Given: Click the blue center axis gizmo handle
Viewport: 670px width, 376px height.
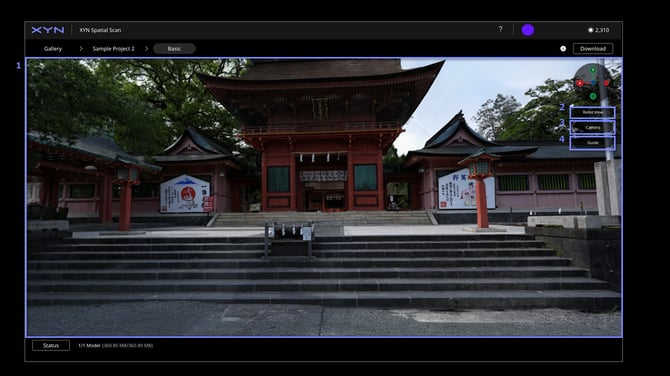Looking at the screenshot, I should 593,83.
